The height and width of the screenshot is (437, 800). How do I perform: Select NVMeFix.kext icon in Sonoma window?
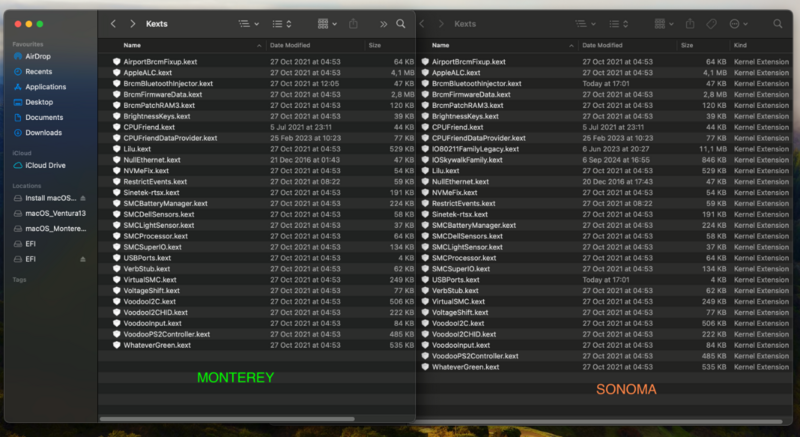click(425, 193)
